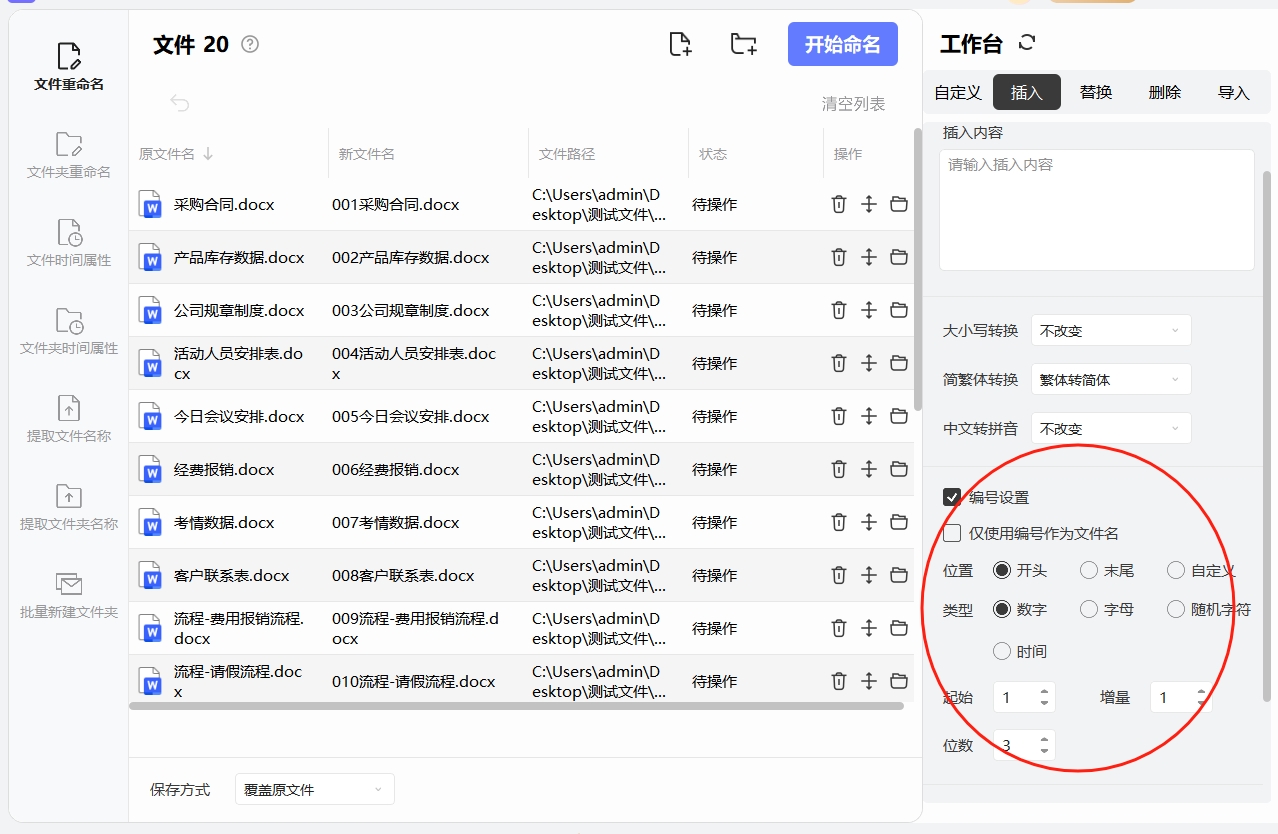Screen dimensions: 1278x834
Task: Delete the 采购合同.docx row with trash icon
Action: pos(839,204)
